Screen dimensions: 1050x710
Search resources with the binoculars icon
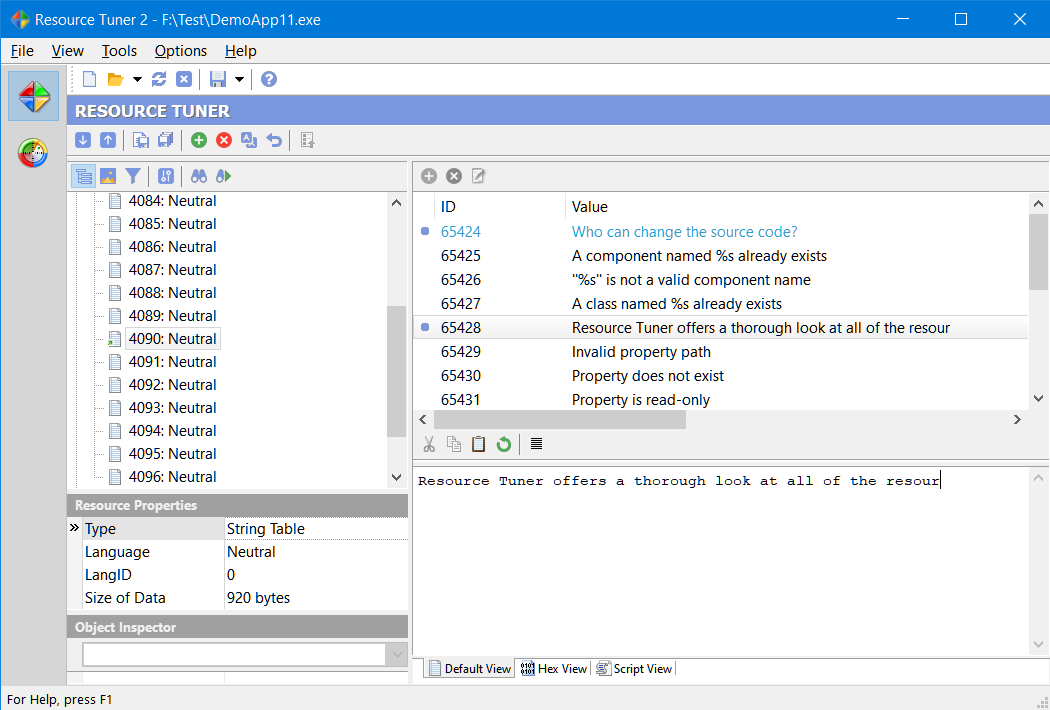coord(199,176)
